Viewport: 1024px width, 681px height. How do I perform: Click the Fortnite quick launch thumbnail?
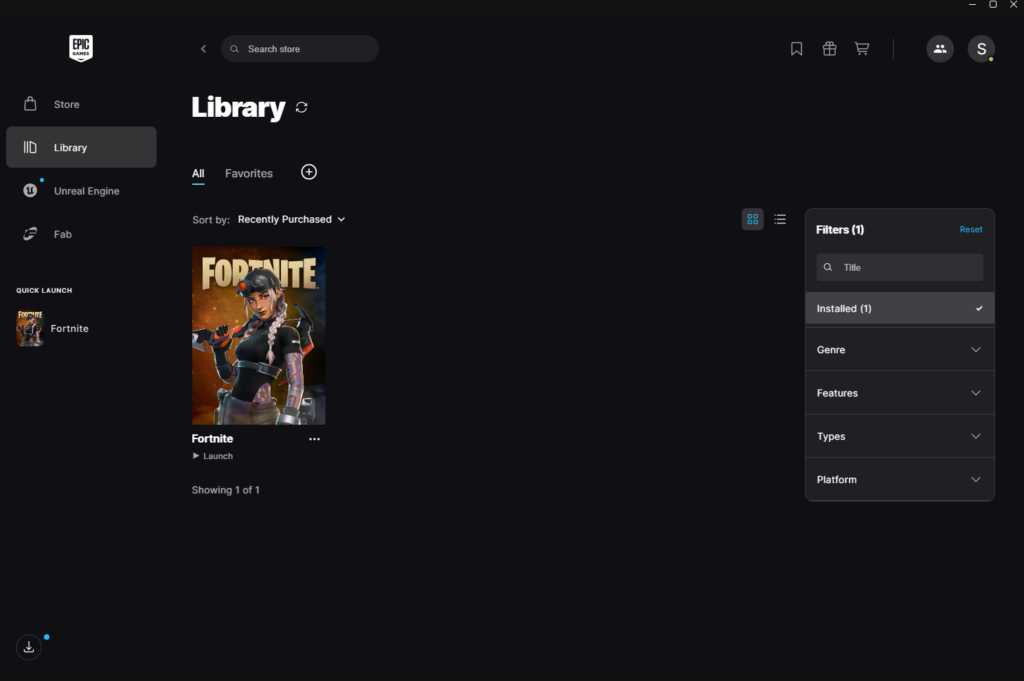pyautogui.click(x=29, y=328)
